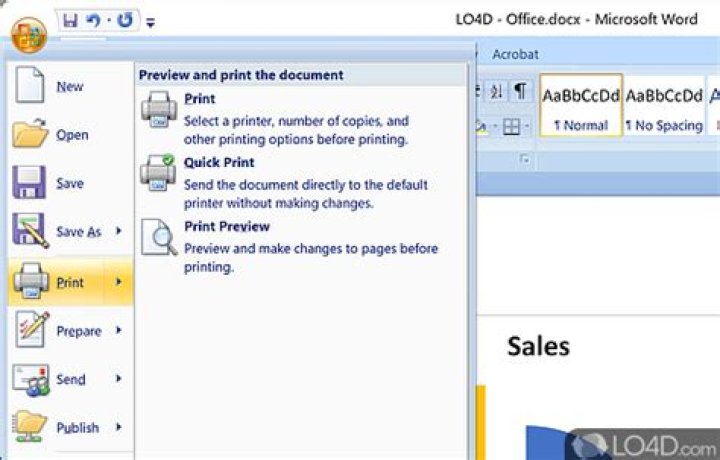Choose New from the Office menu
720x460 pixels.
[x=70, y=86]
